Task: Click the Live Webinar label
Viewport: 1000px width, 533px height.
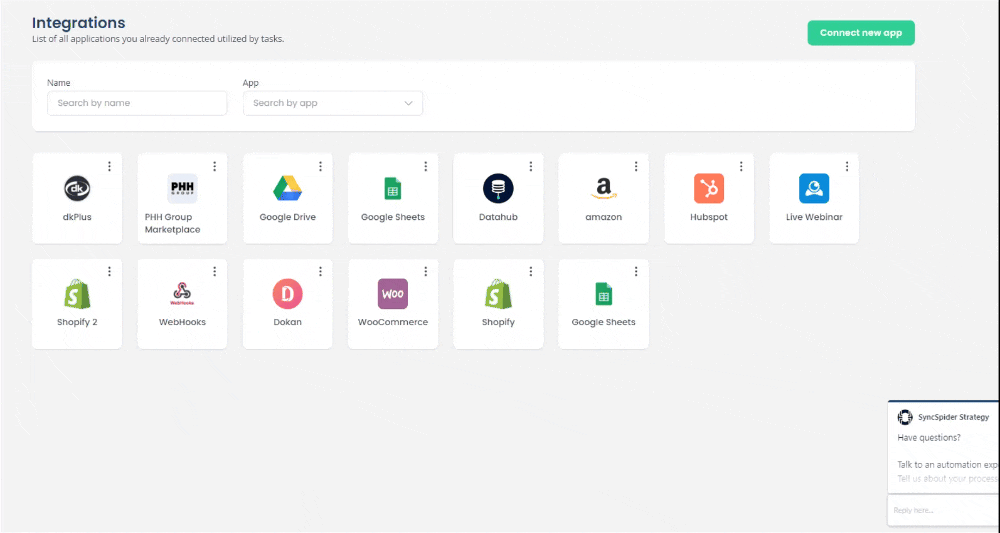Action: 814,217
